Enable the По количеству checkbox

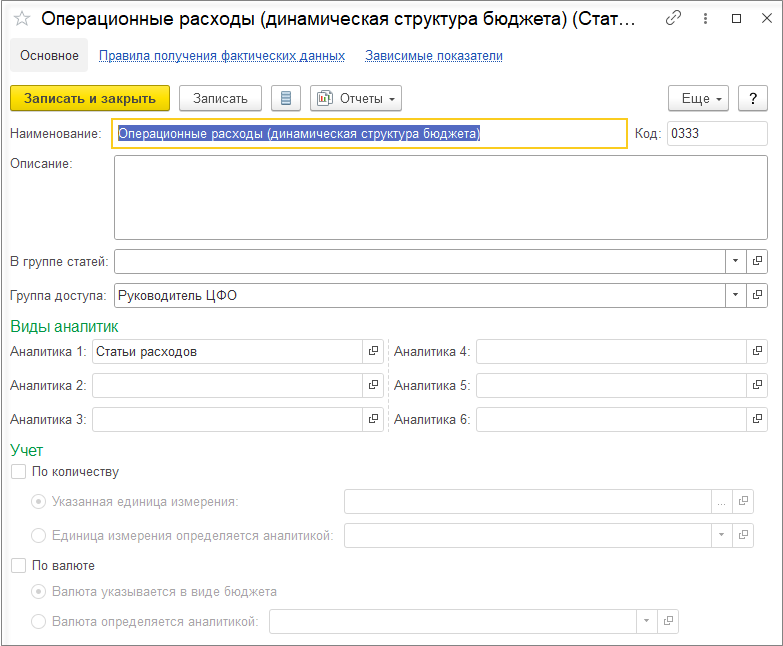18,472
